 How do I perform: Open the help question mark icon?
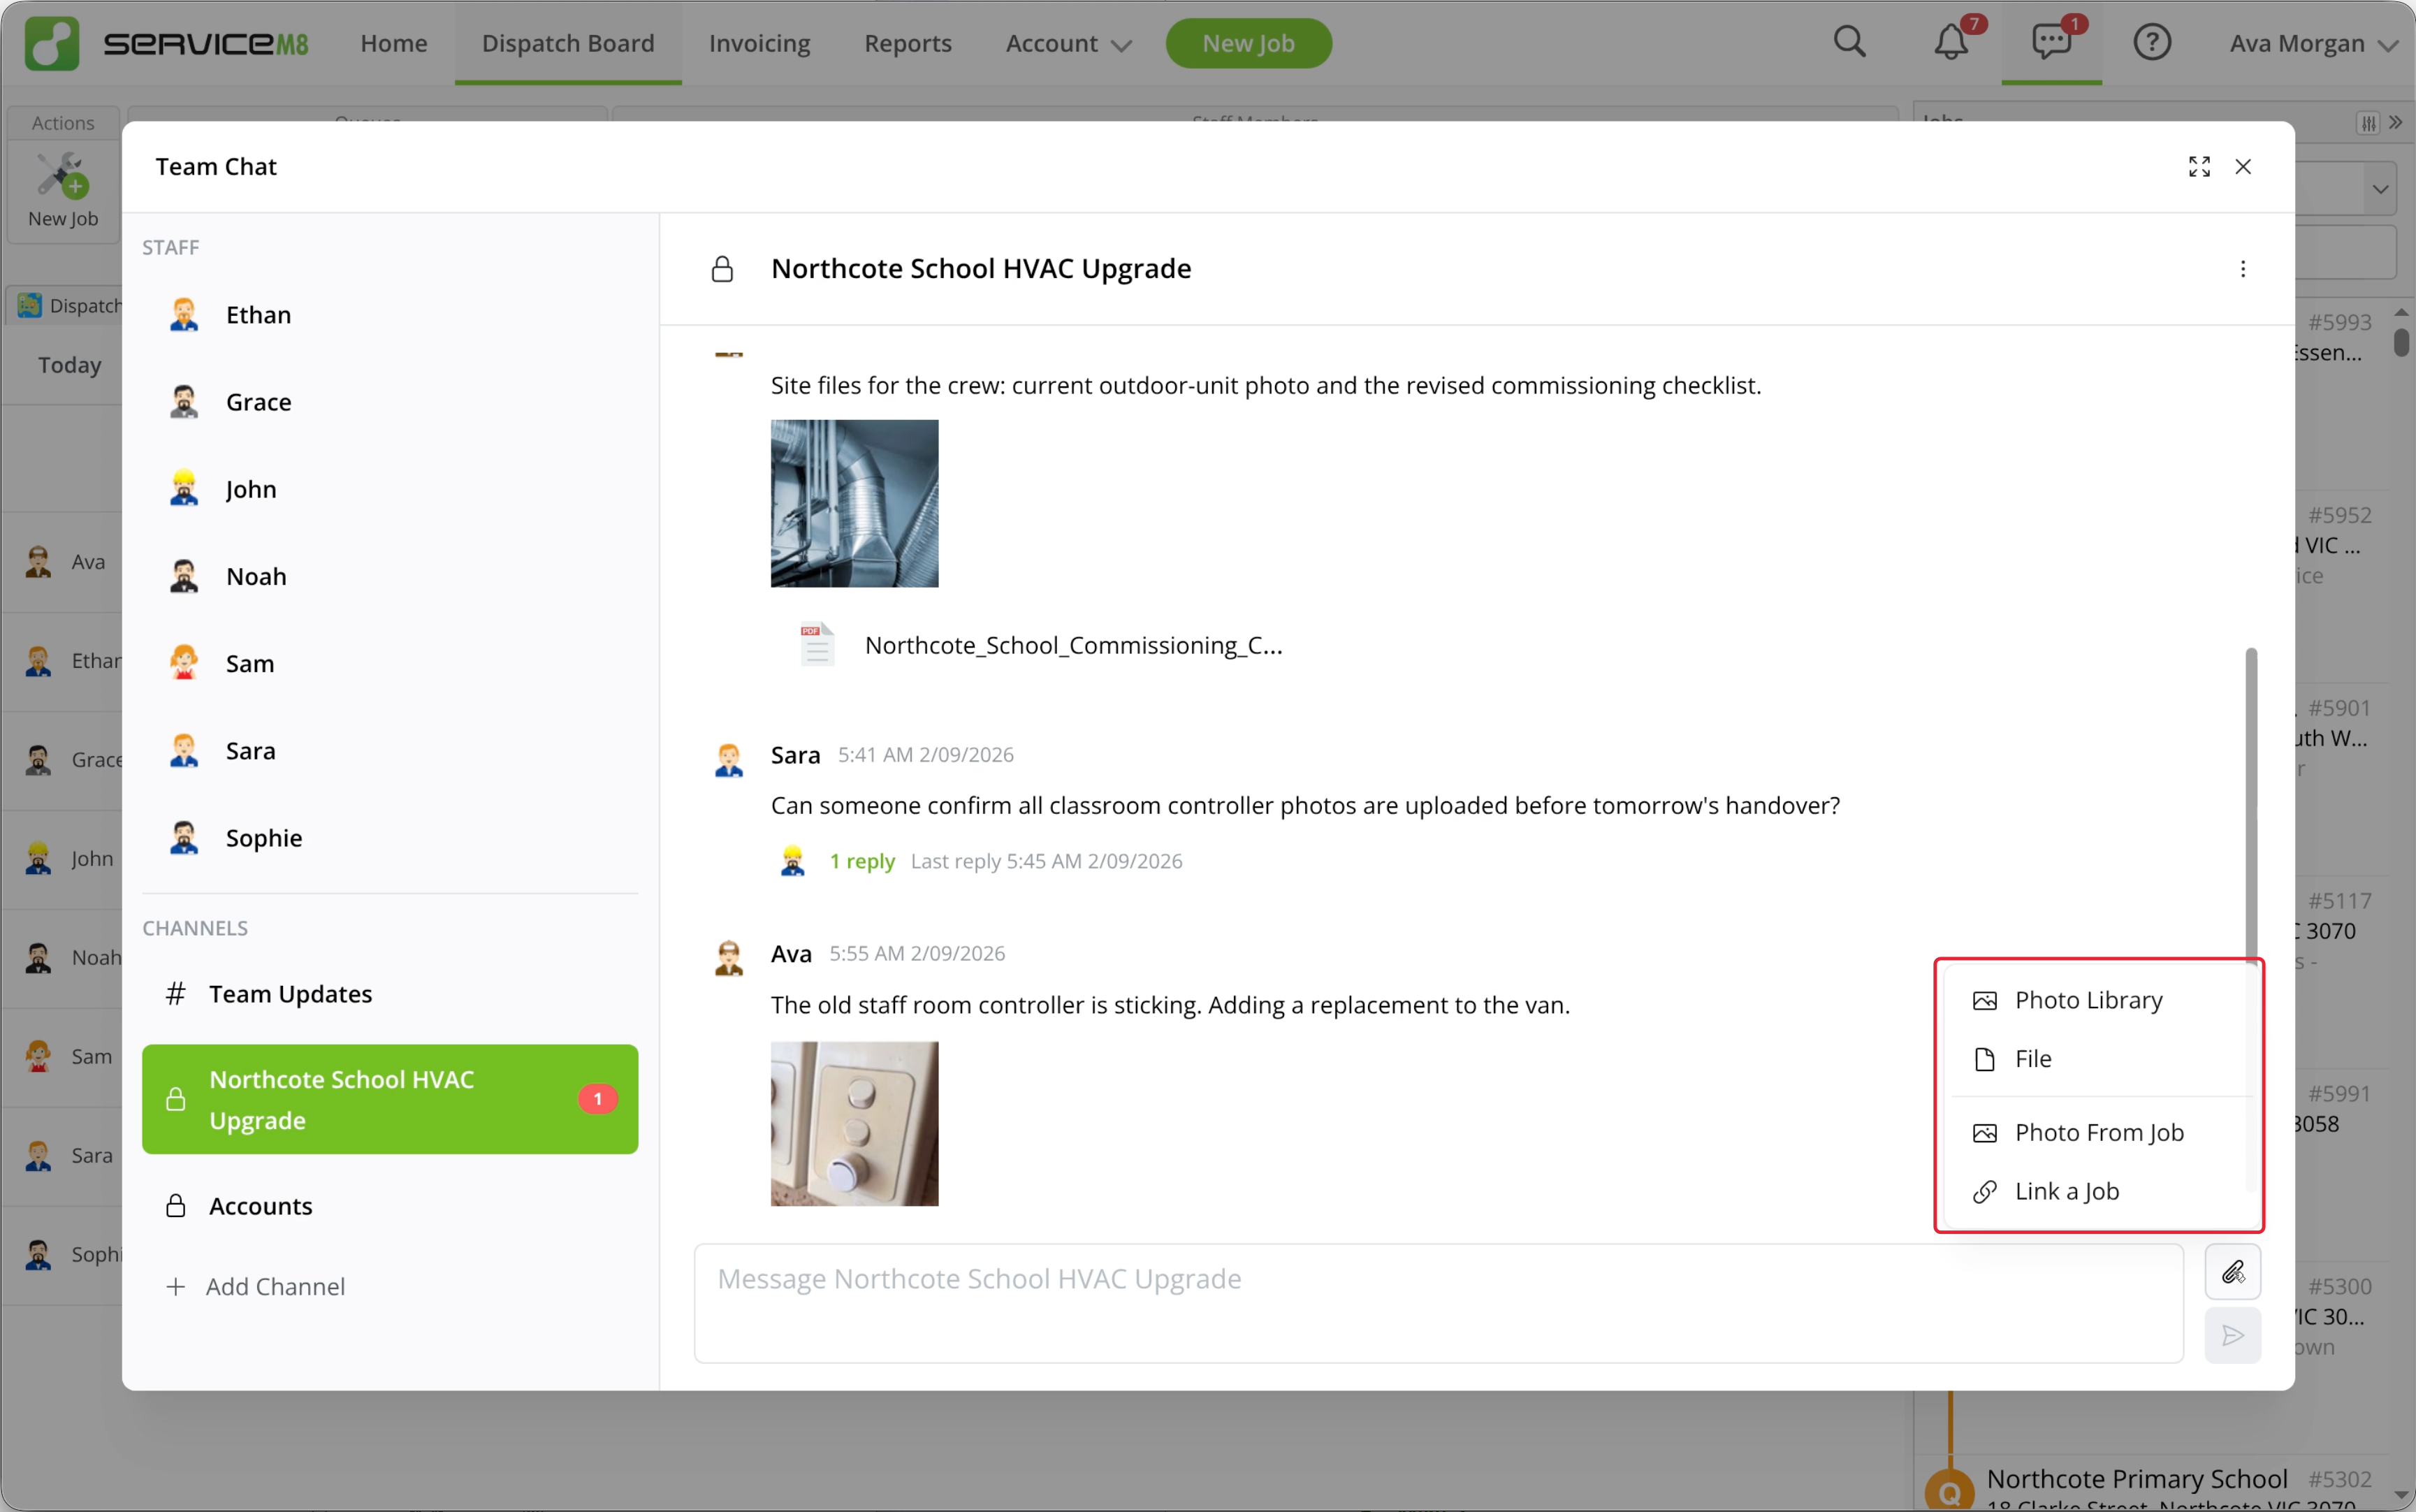2152,42
